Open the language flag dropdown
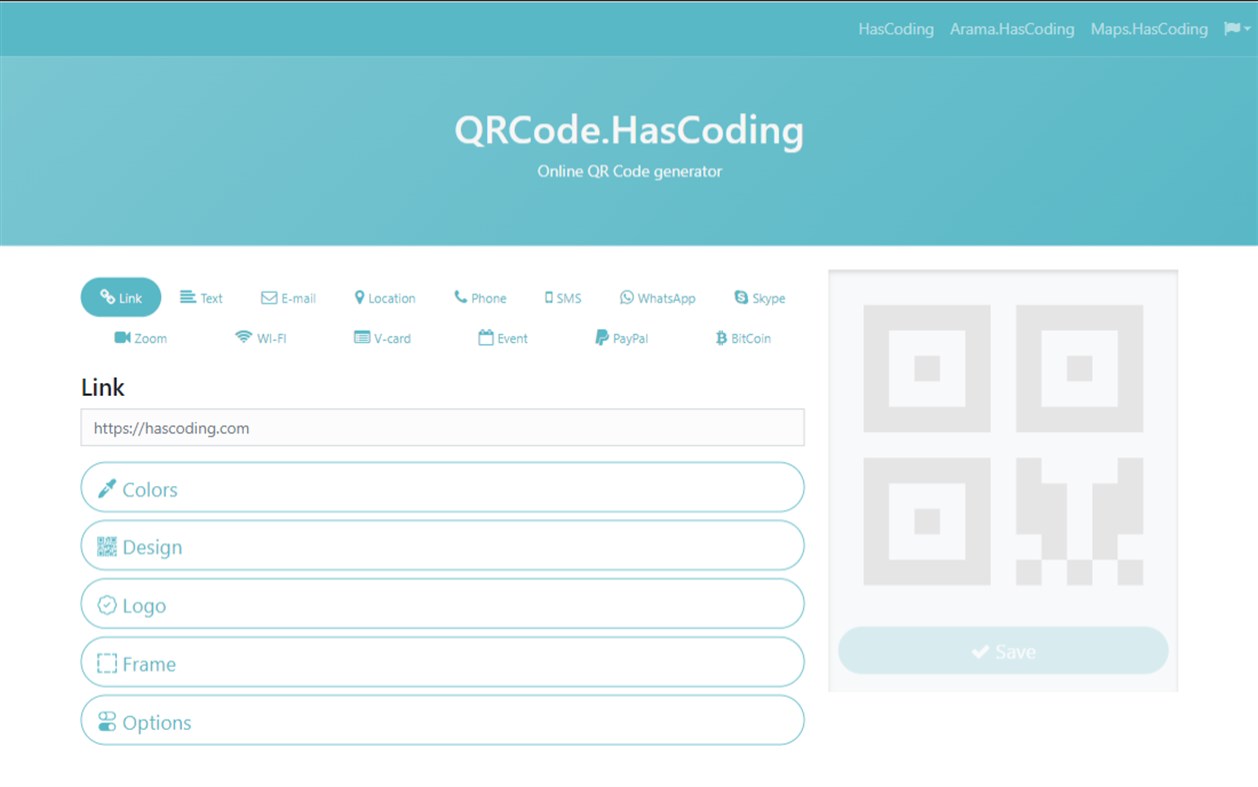Screen dimensions: 1258x787 coord(1237,29)
